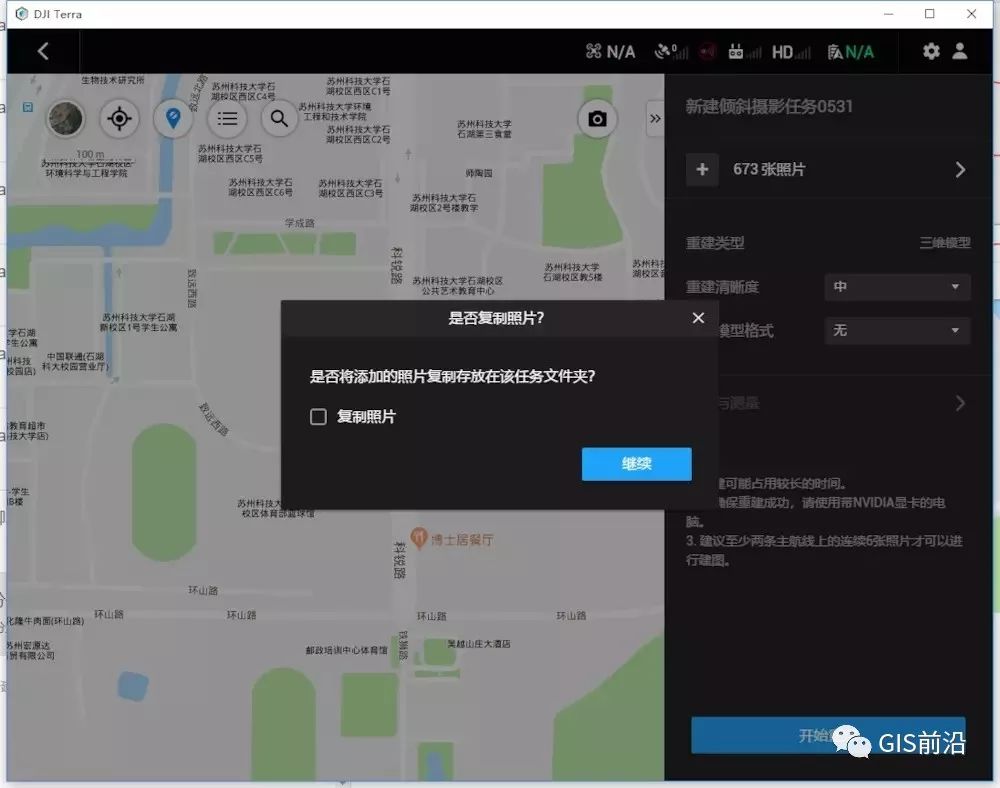Toggle the flight status indicator icon
Screen dimensions: 1000x788
coord(707,51)
